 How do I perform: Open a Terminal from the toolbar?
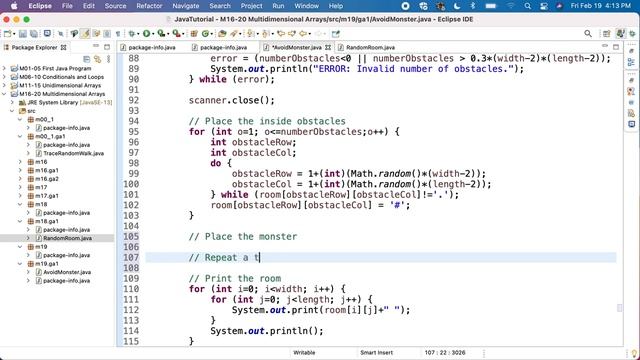coord(47,33)
